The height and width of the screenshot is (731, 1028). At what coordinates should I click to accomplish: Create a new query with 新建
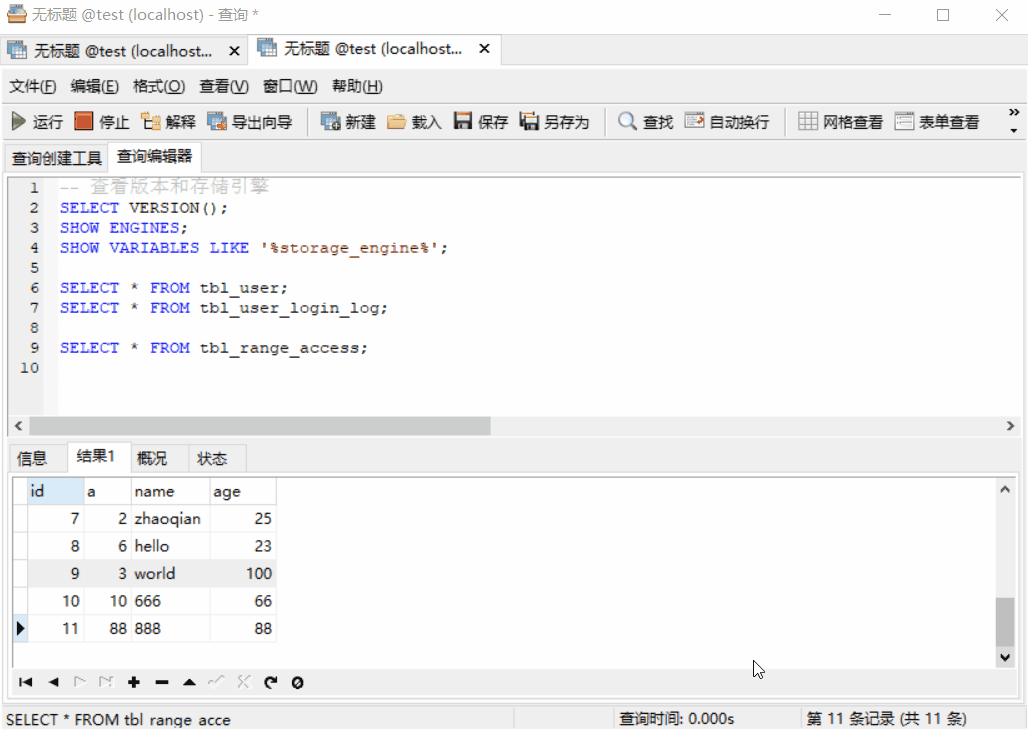(x=348, y=122)
